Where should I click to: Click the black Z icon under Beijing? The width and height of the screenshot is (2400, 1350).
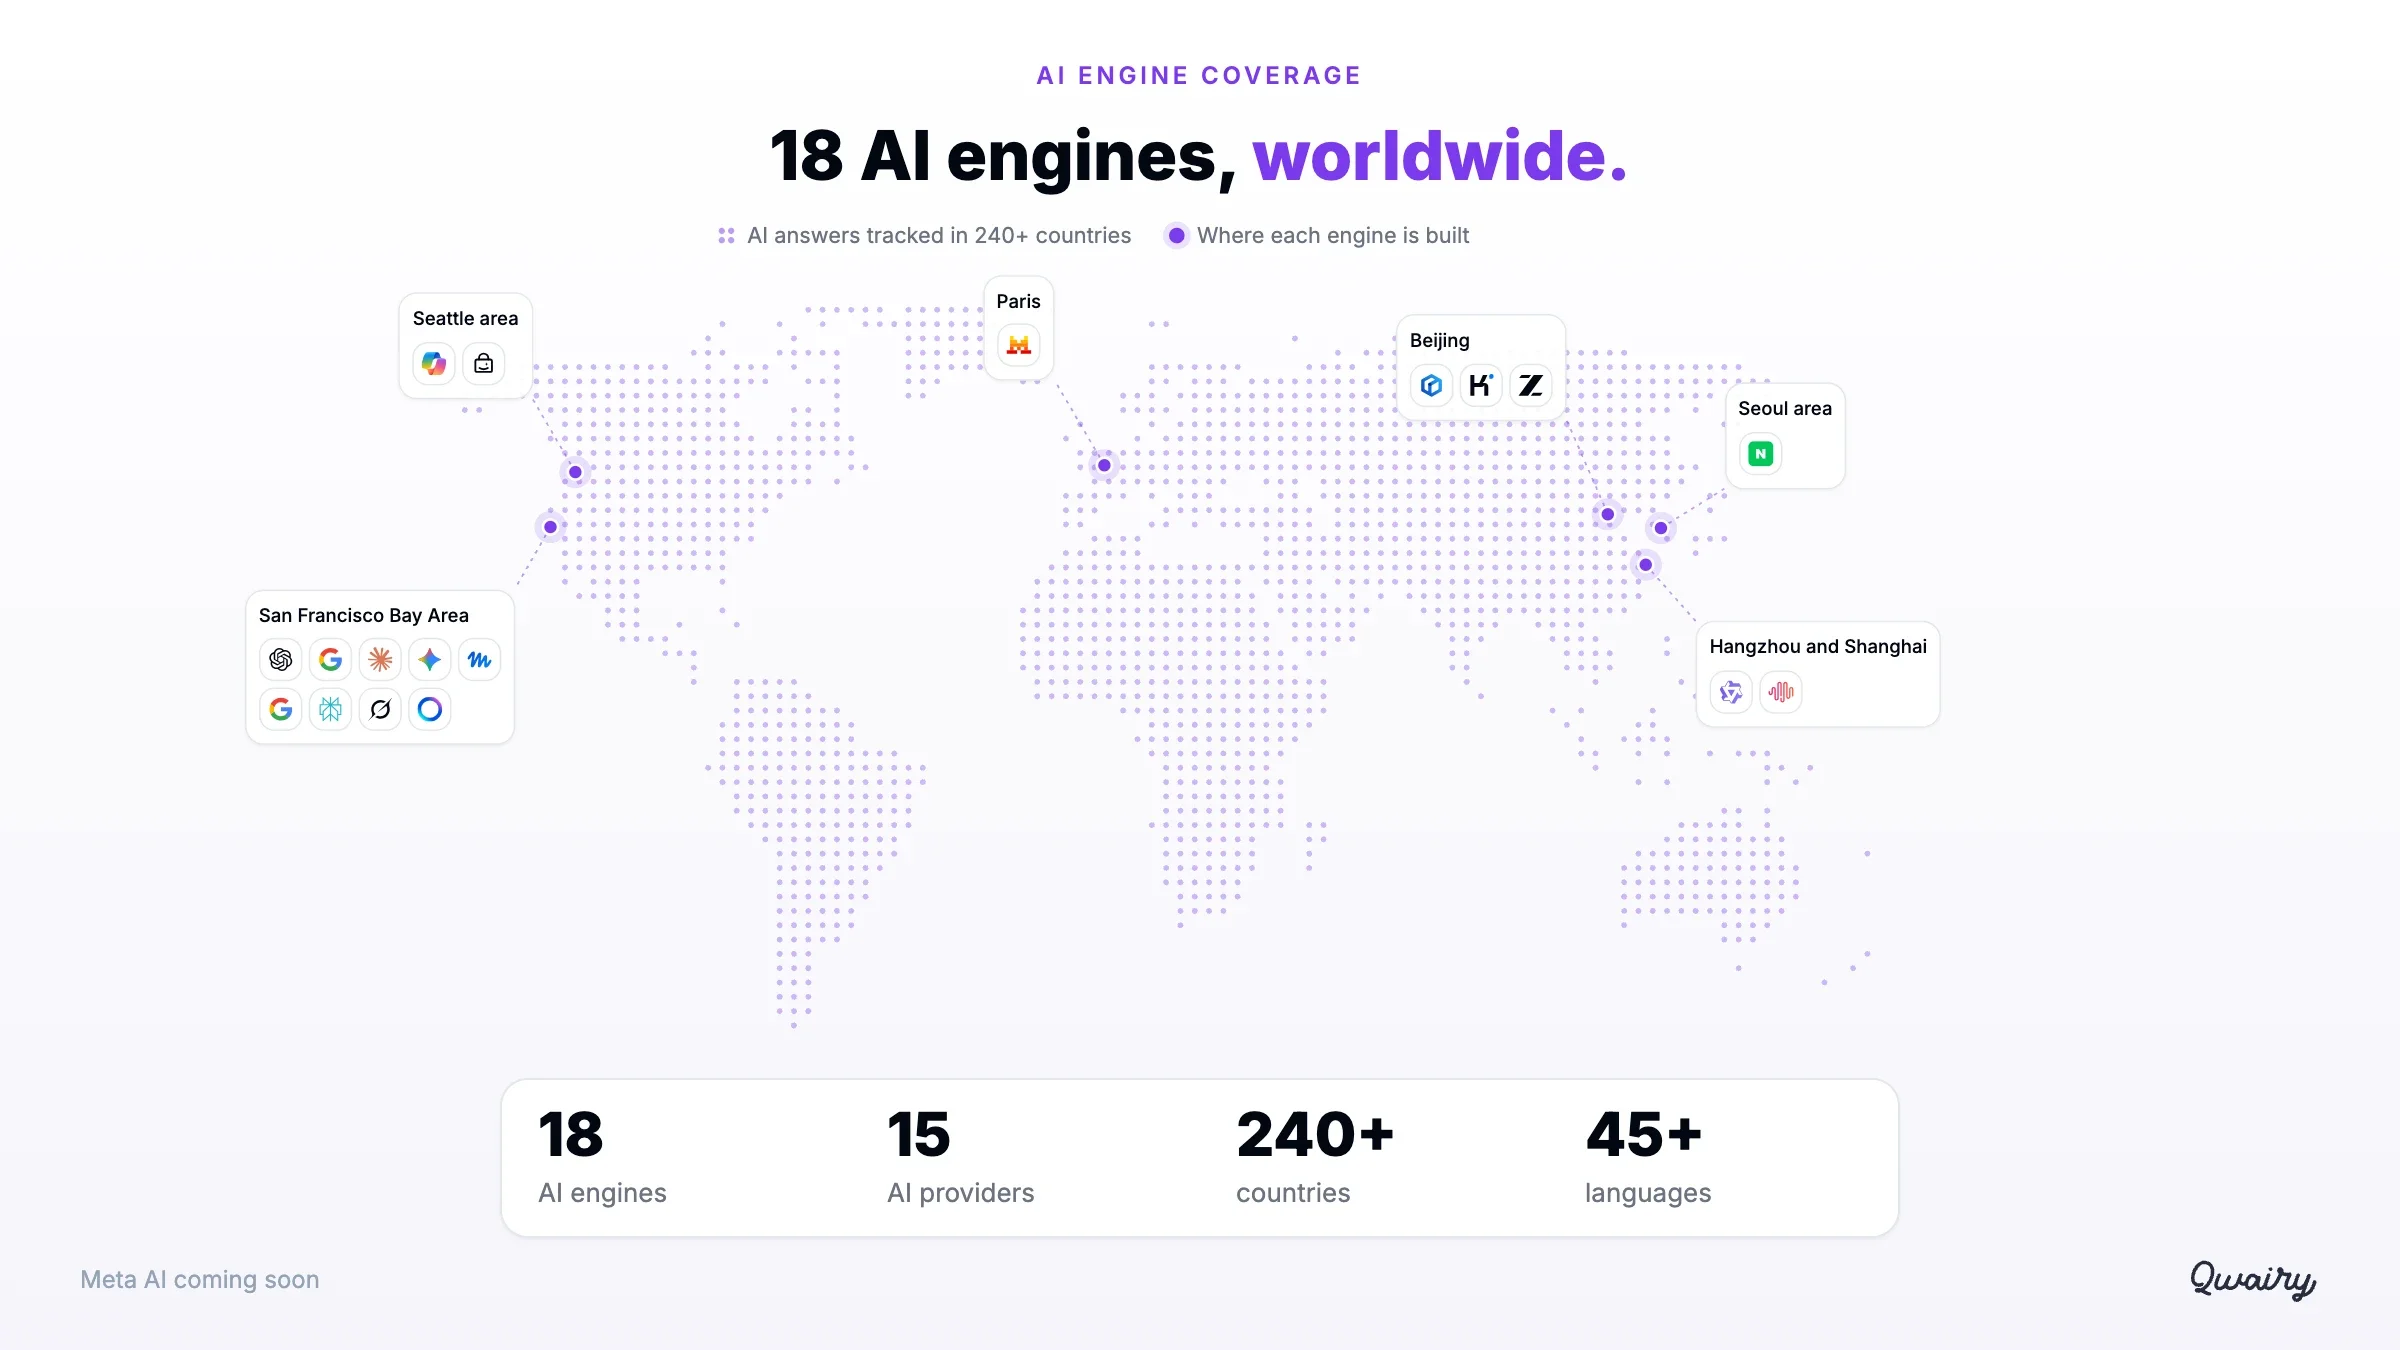(x=1531, y=386)
